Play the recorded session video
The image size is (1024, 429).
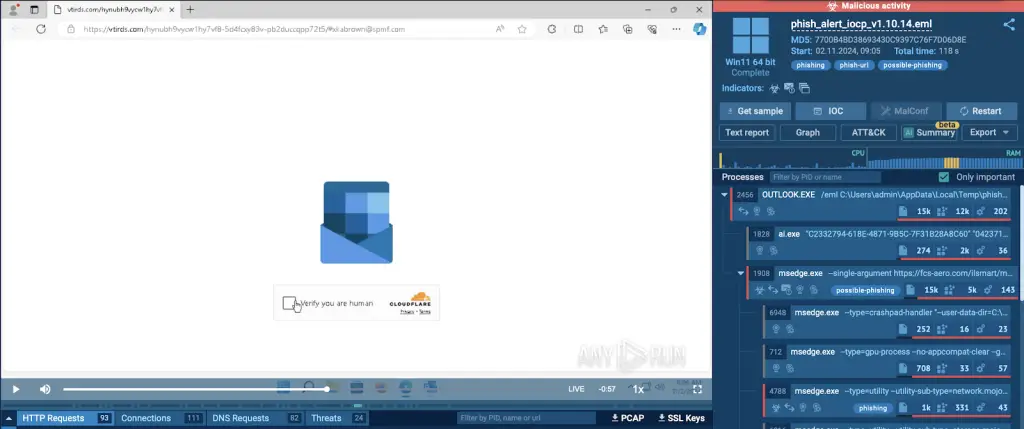[x=16, y=389]
